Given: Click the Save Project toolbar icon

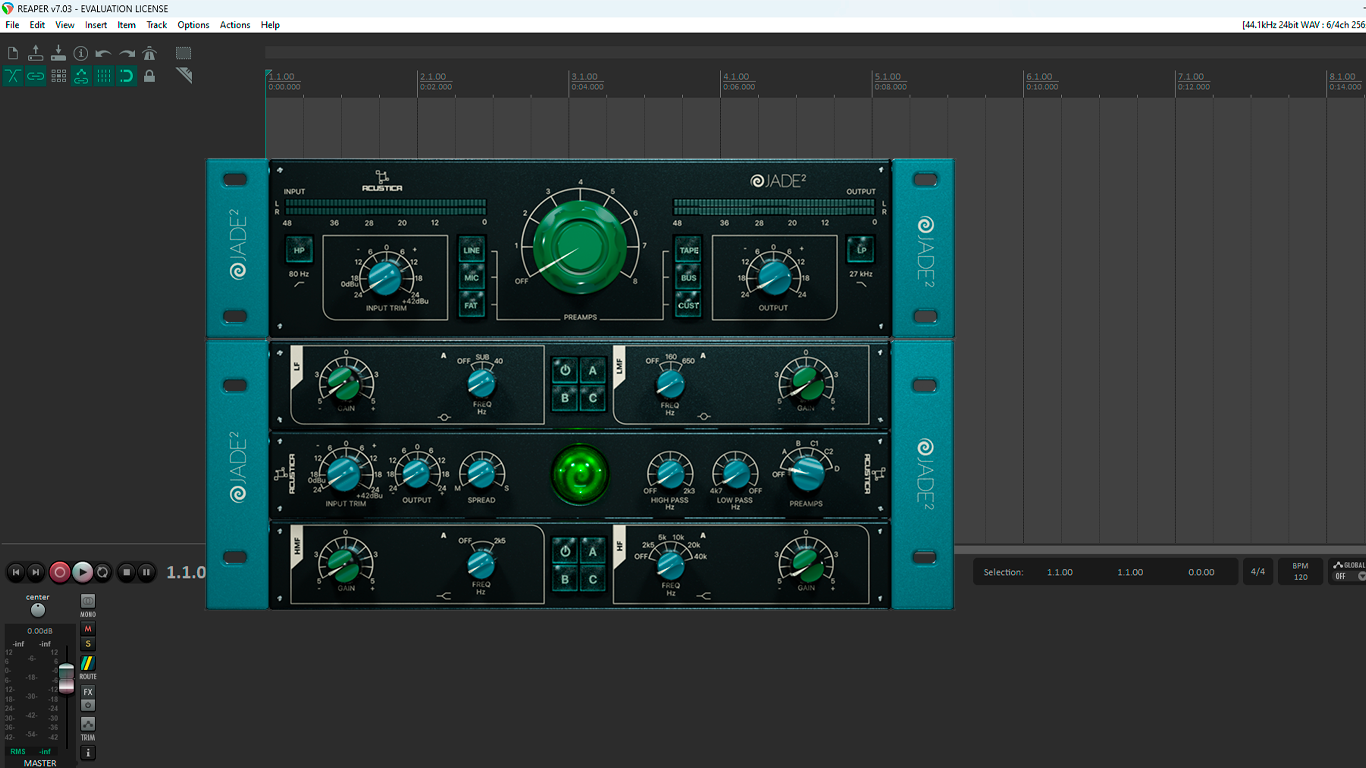Looking at the screenshot, I should (58, 53).
